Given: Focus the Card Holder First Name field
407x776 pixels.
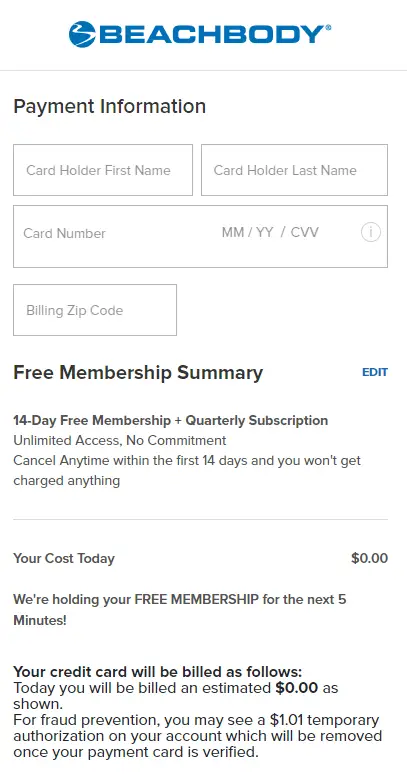Looking at the screenshot, I should tap(103, 170).
